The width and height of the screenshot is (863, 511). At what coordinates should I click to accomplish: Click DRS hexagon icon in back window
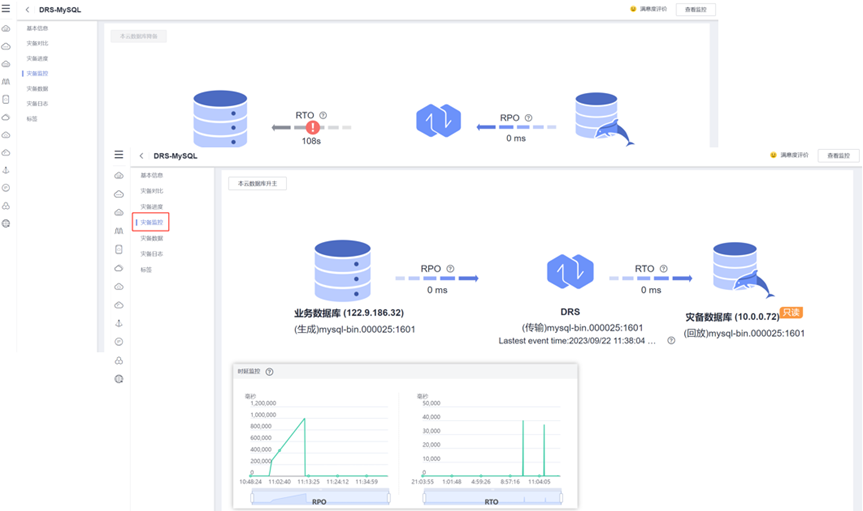pyautogui.click(x=439, y=121)
